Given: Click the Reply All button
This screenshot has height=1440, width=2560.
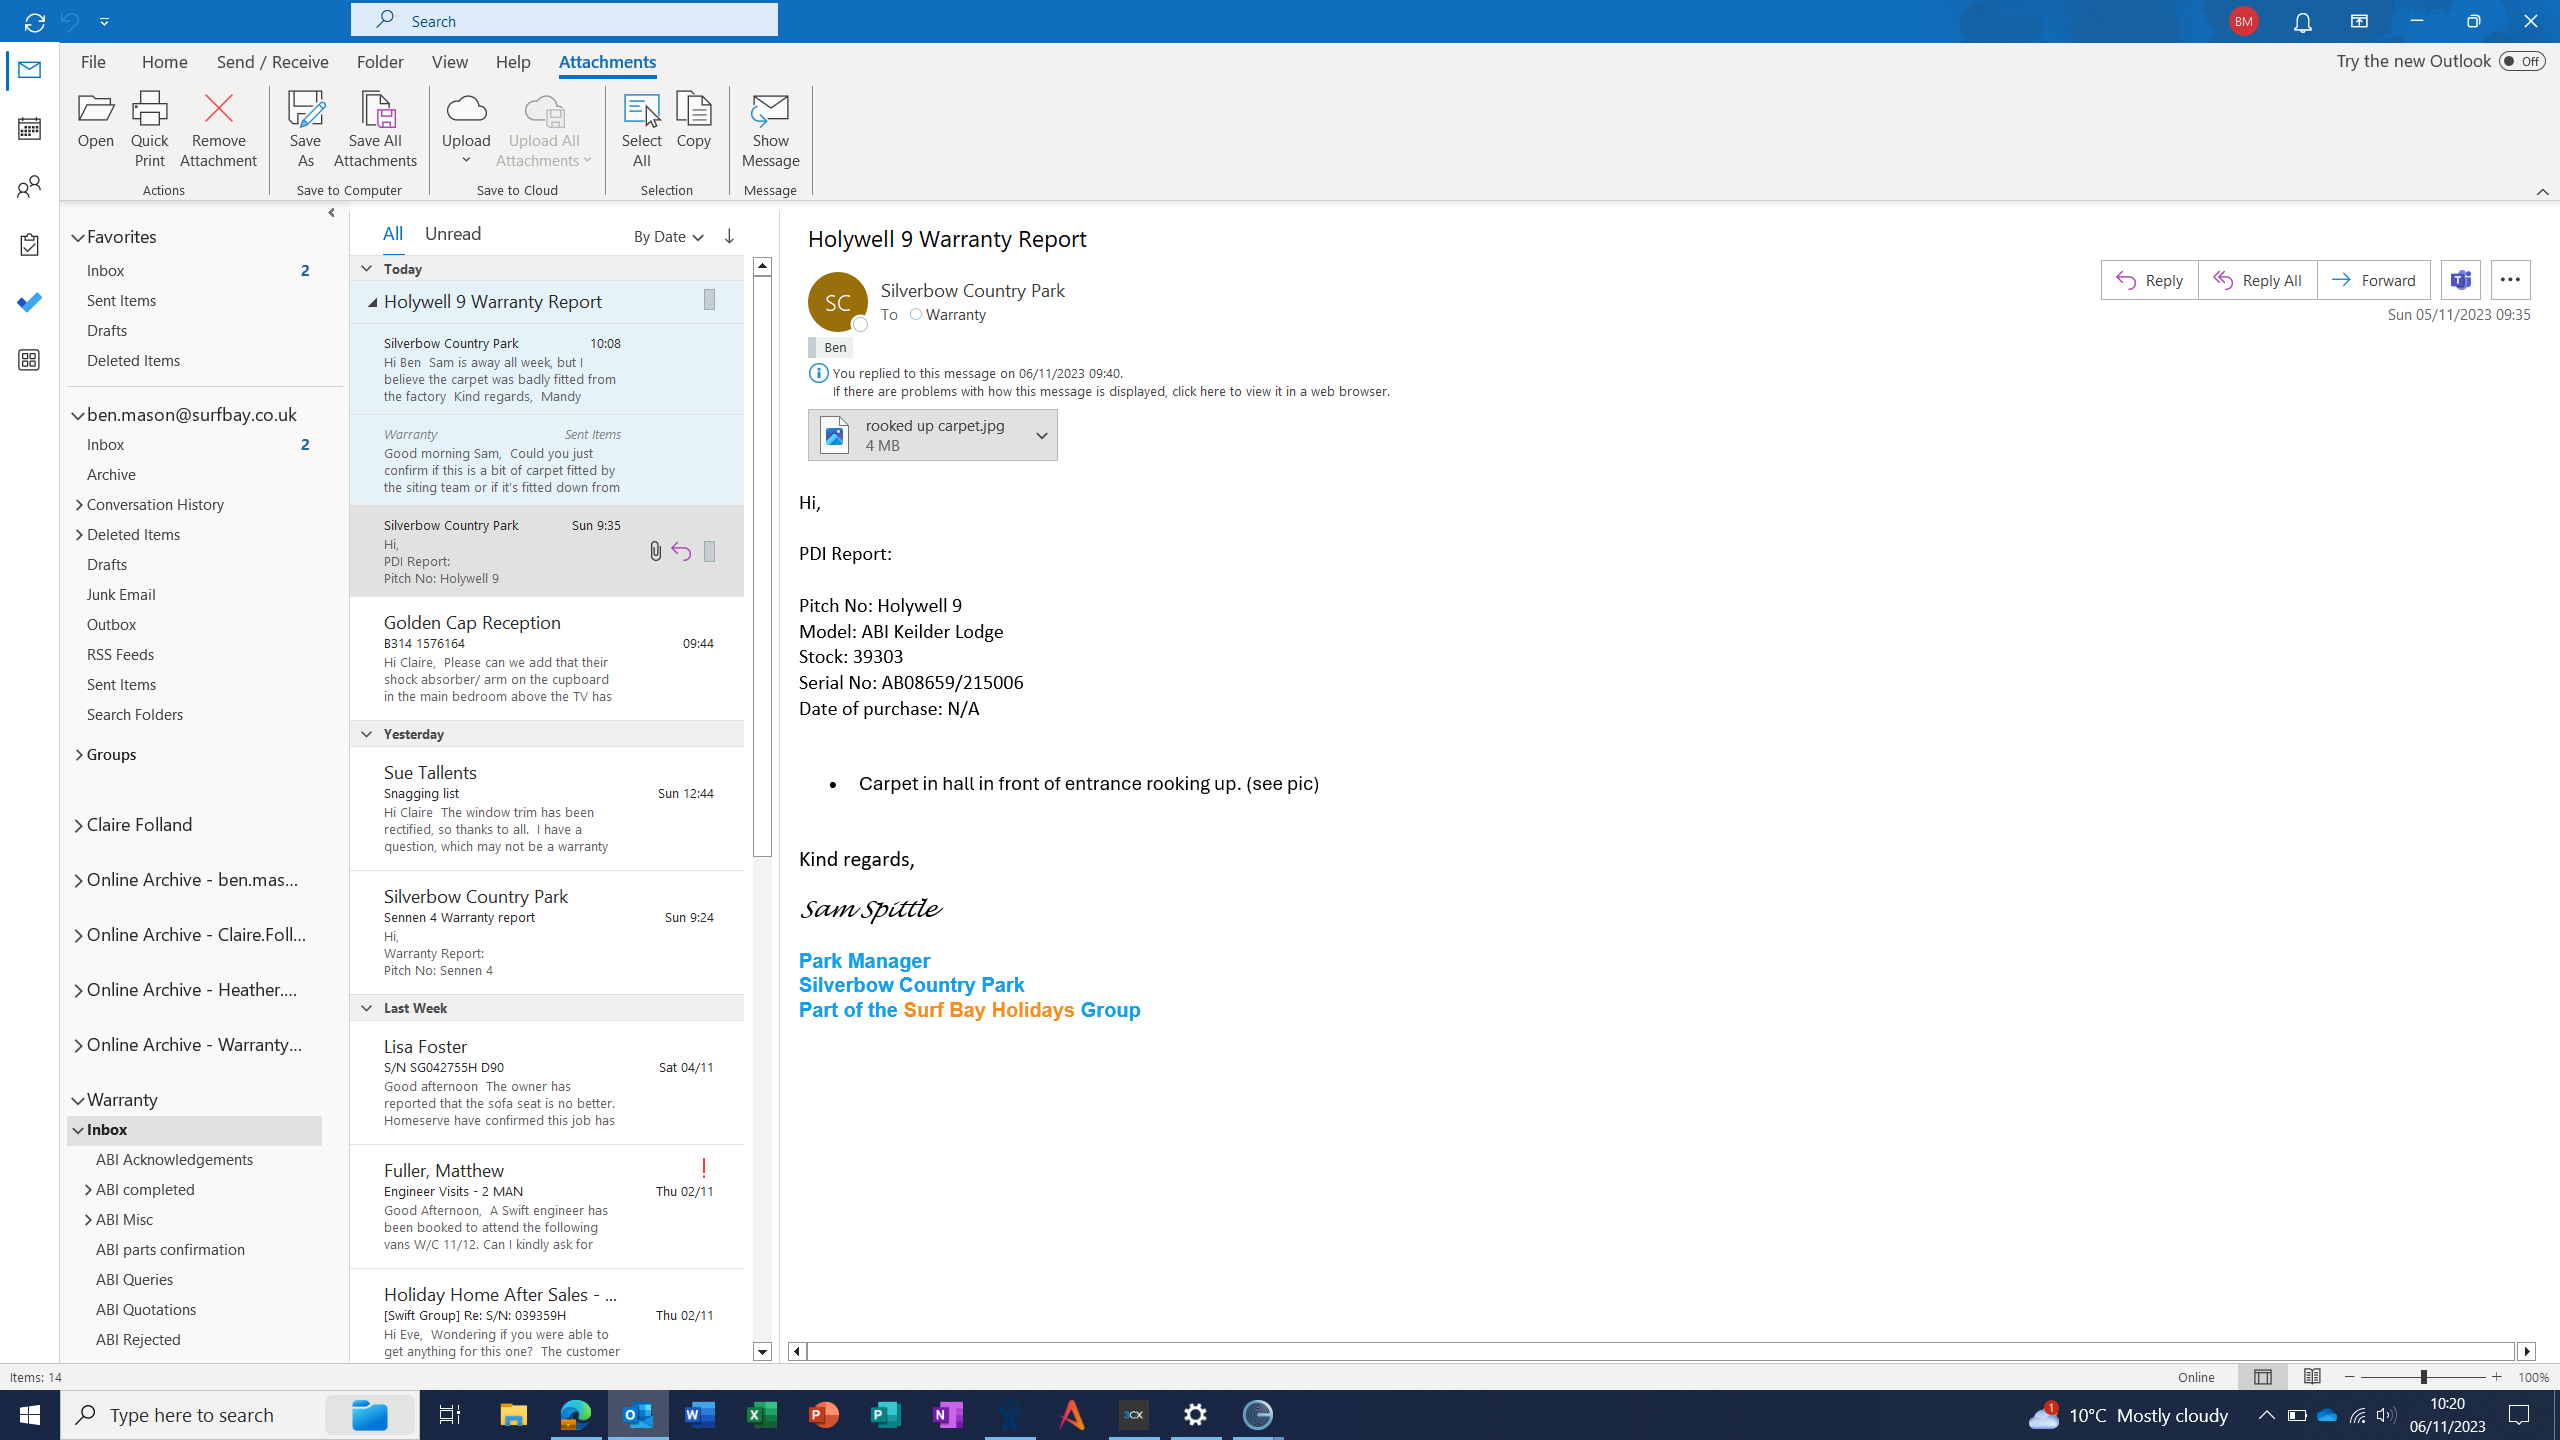Looking at the screenshot, I should tap(2257, 280).
